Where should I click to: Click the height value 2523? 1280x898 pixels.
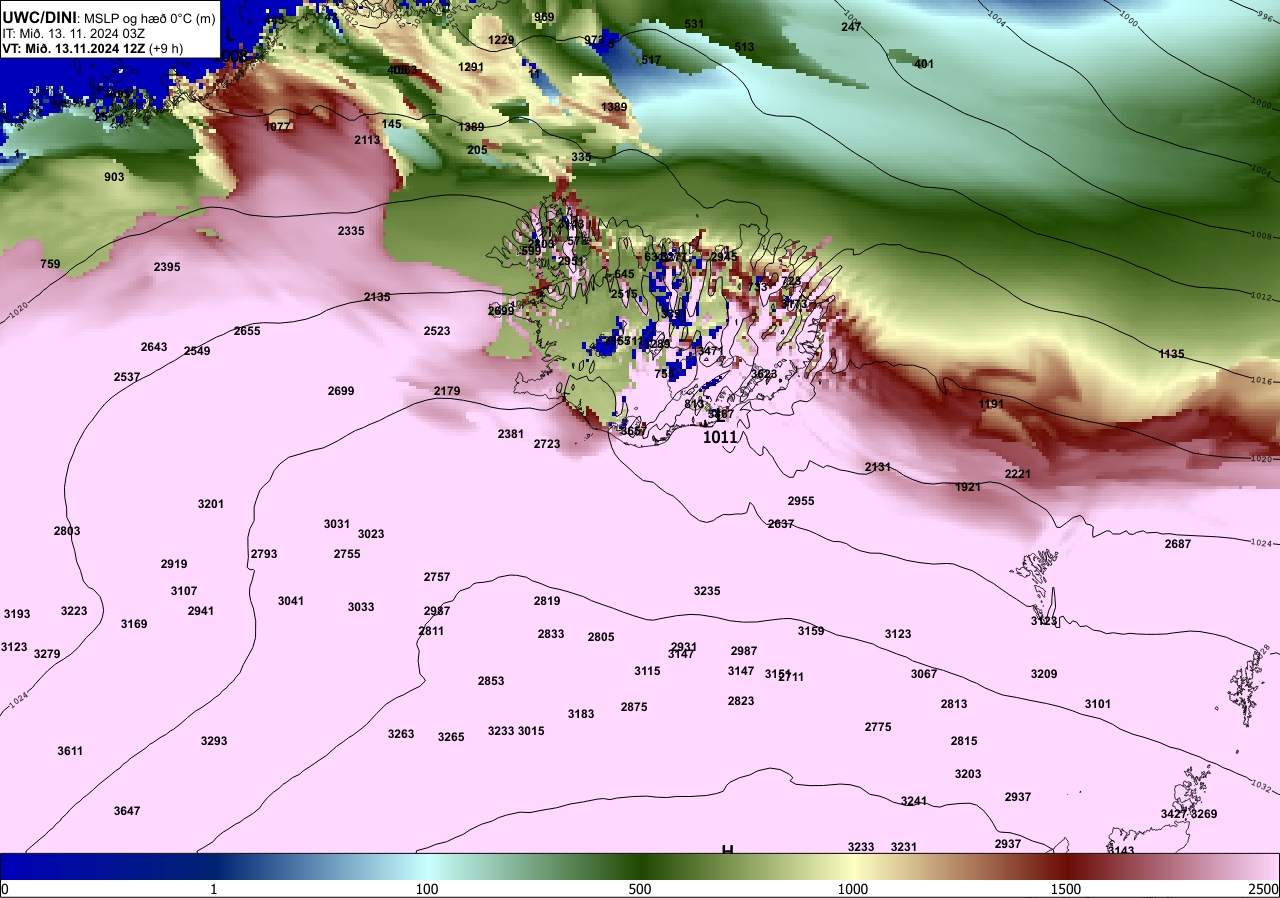(437, 331)
